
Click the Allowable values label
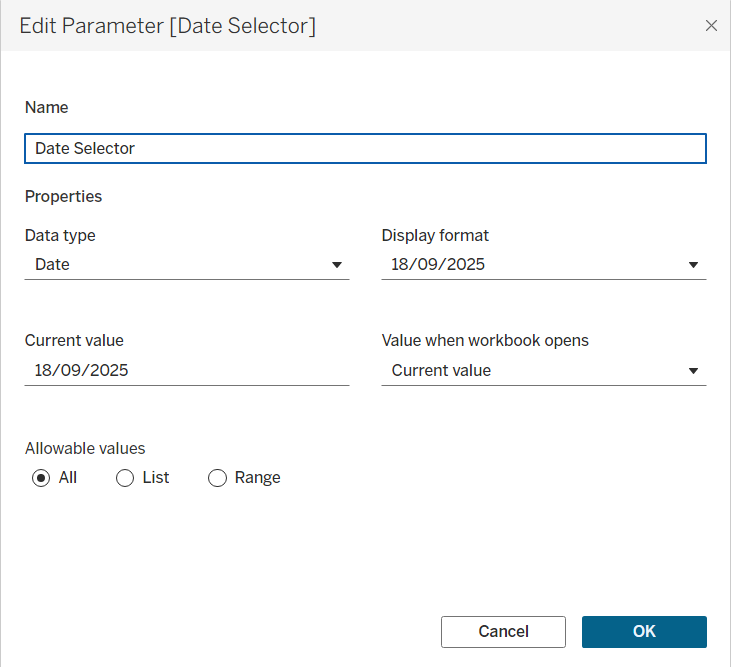[x=85, y=449]
